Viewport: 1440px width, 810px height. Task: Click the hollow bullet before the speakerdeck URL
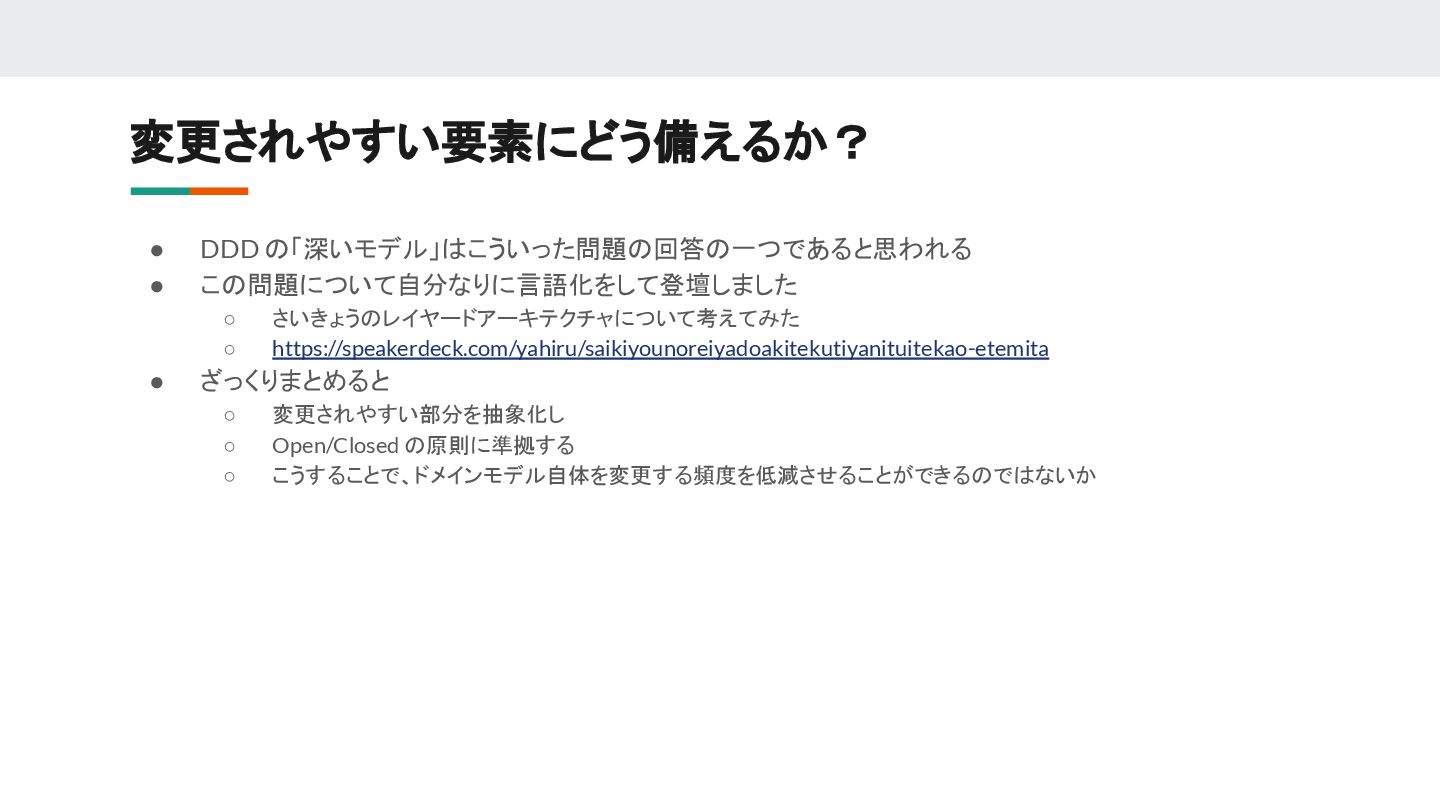point(230,350)
